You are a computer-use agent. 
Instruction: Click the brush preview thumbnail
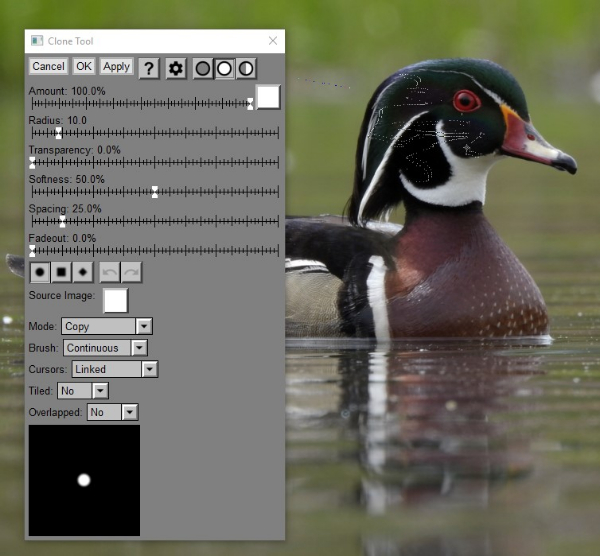point(84,480)
